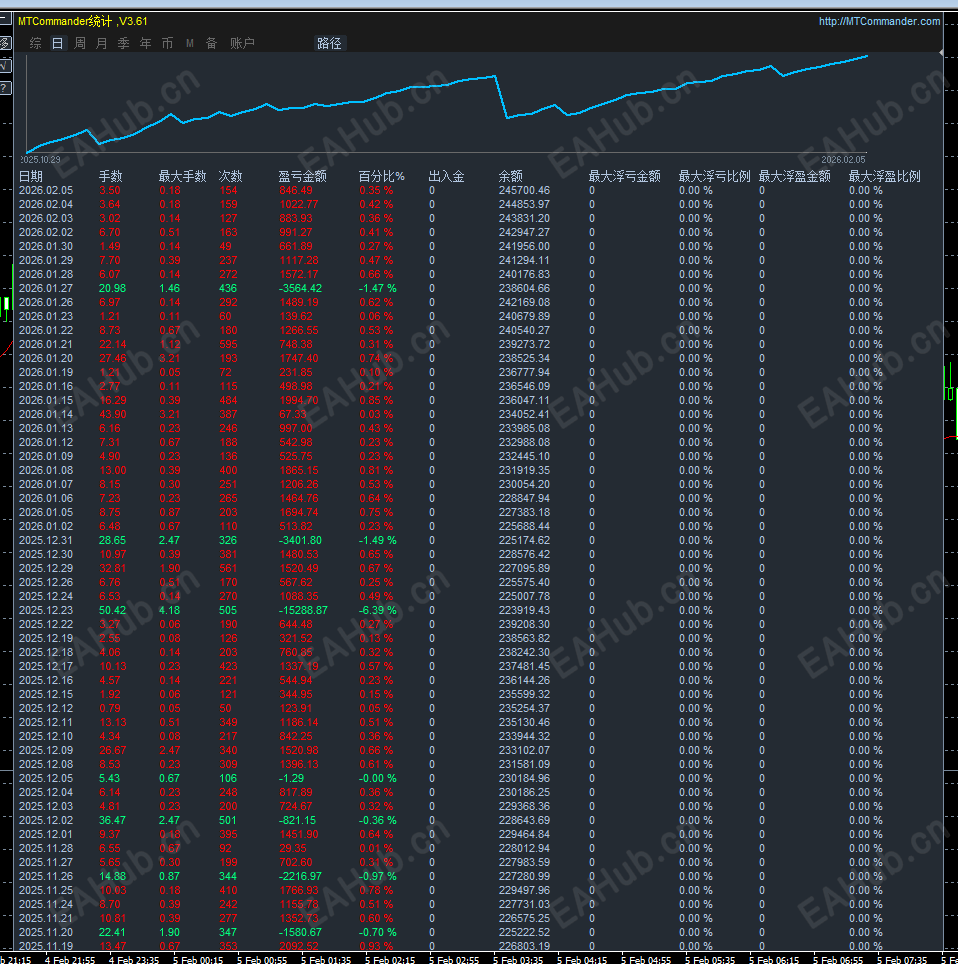Select the 季 quarterly tab
Screen dimensions: 958x964
124,43
